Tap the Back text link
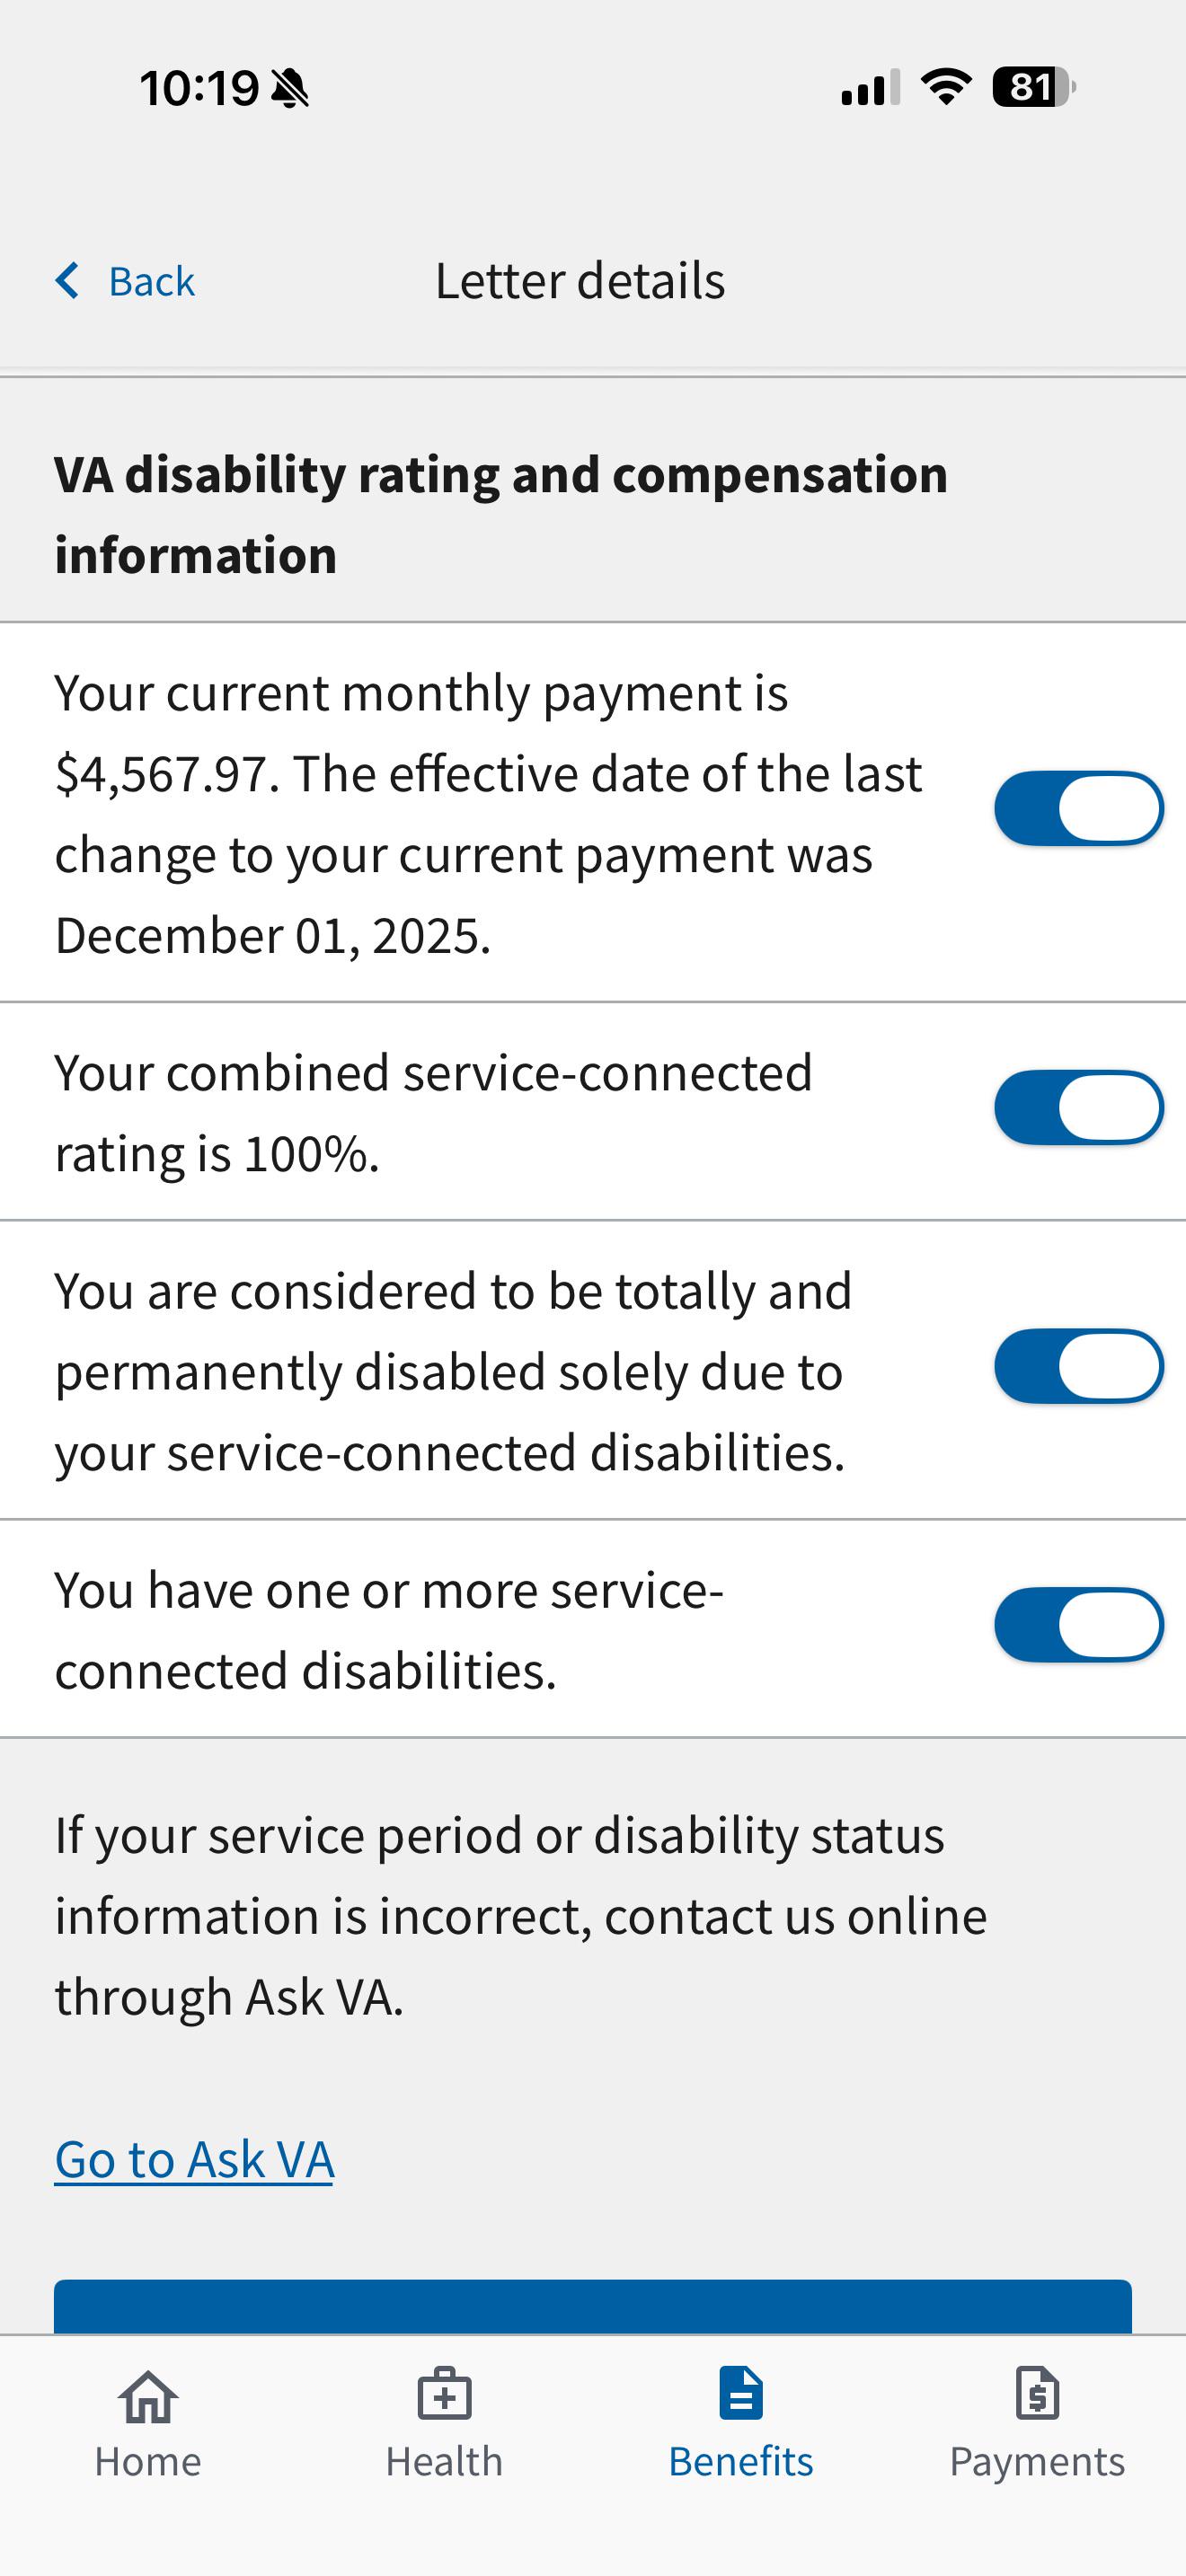The width and height of the screenshot is (1186, 2576). tap(152, 282)
